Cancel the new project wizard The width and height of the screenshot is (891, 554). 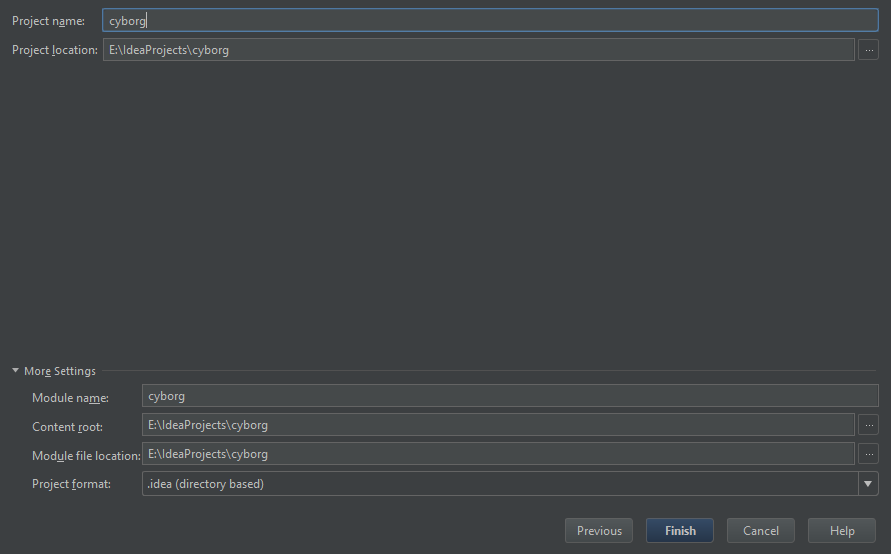click(x=761, y=531)
